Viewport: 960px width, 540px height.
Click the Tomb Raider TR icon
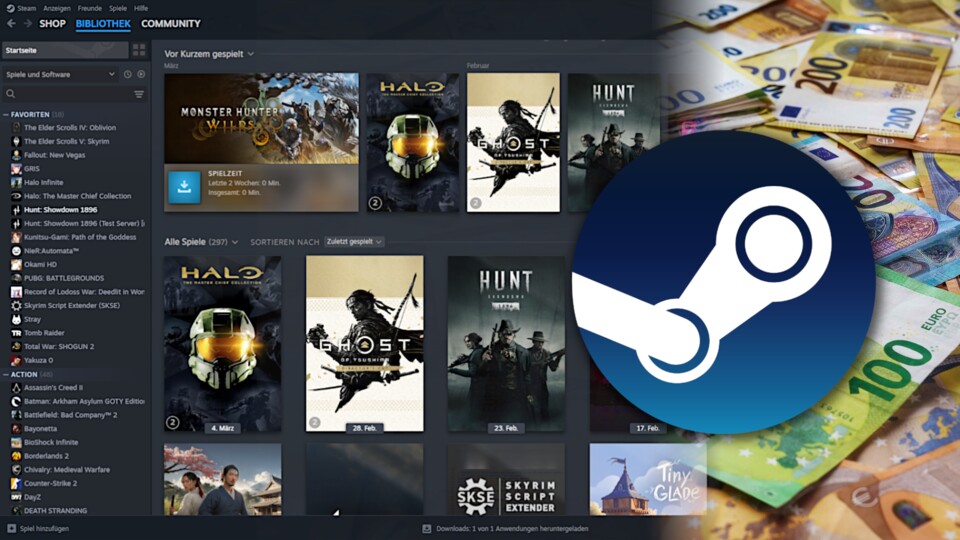17,333
